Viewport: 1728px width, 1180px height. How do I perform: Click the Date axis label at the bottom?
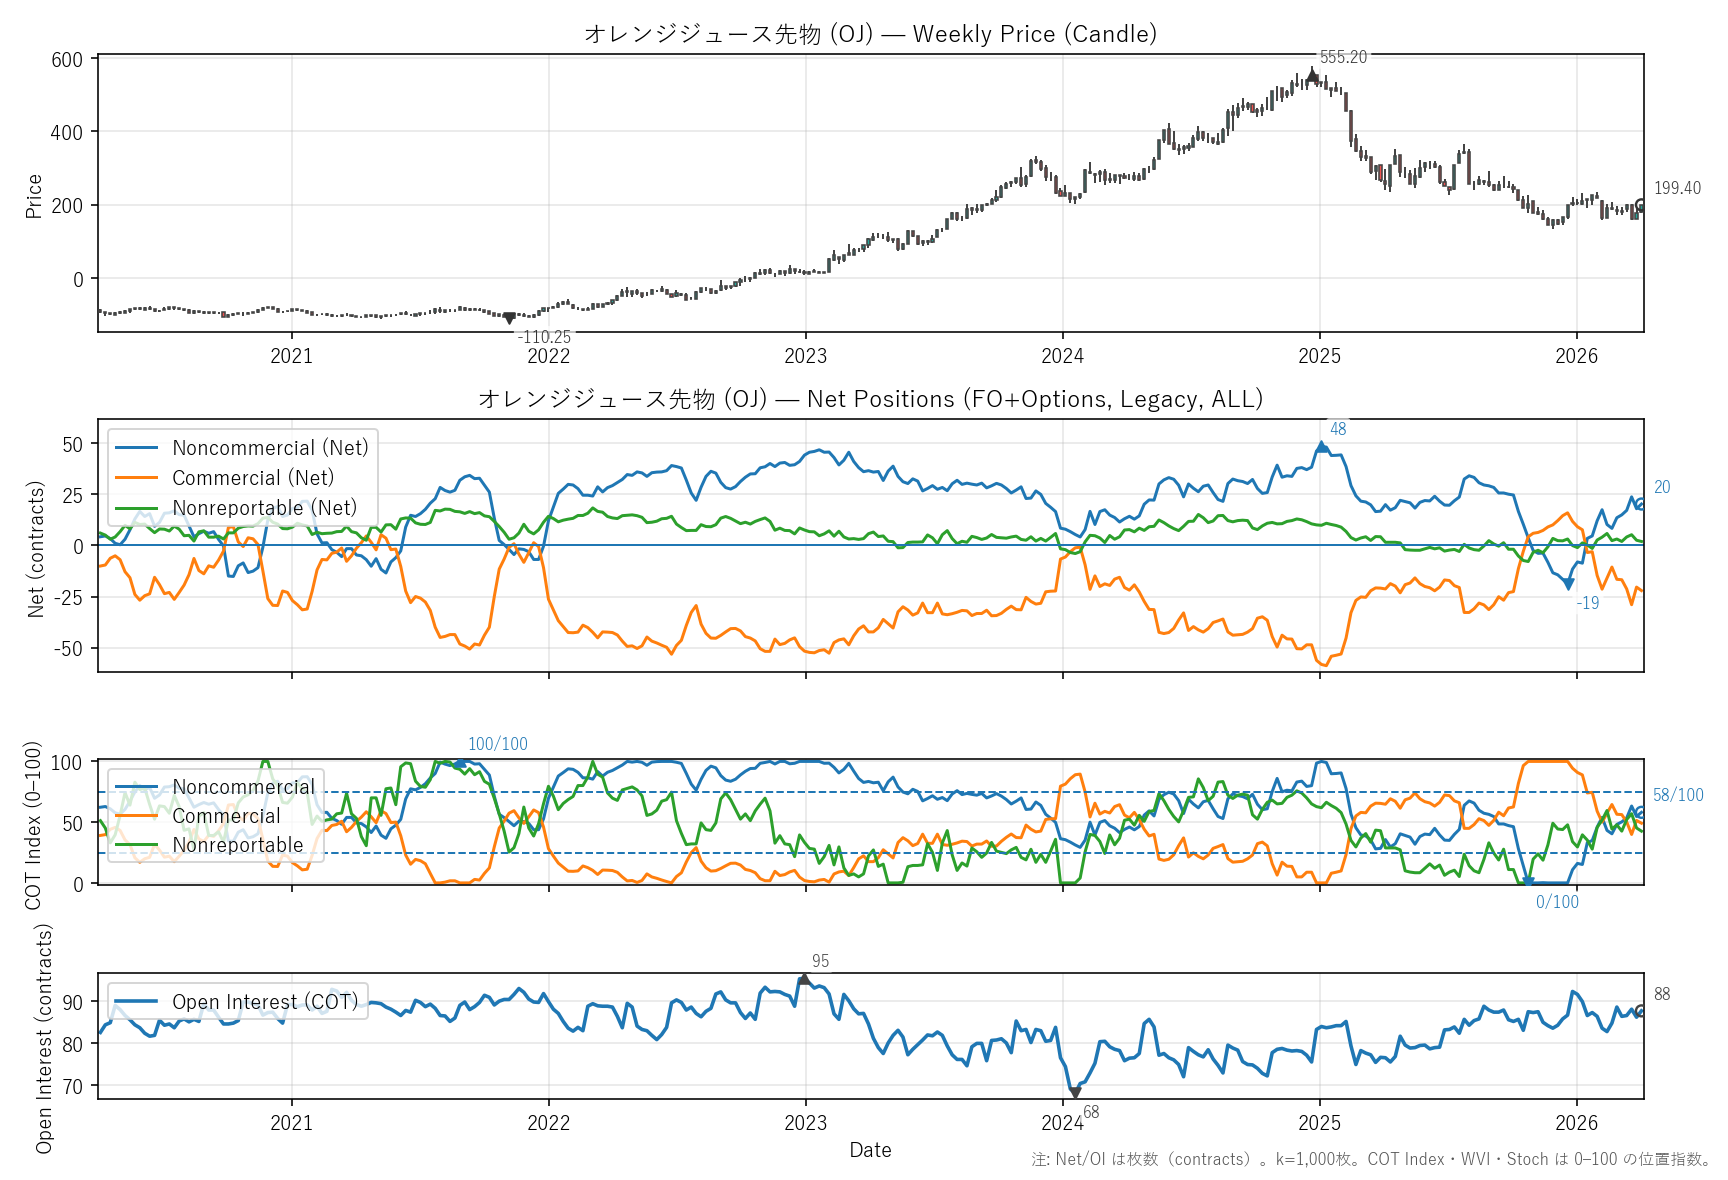(x=870, y=1150)
